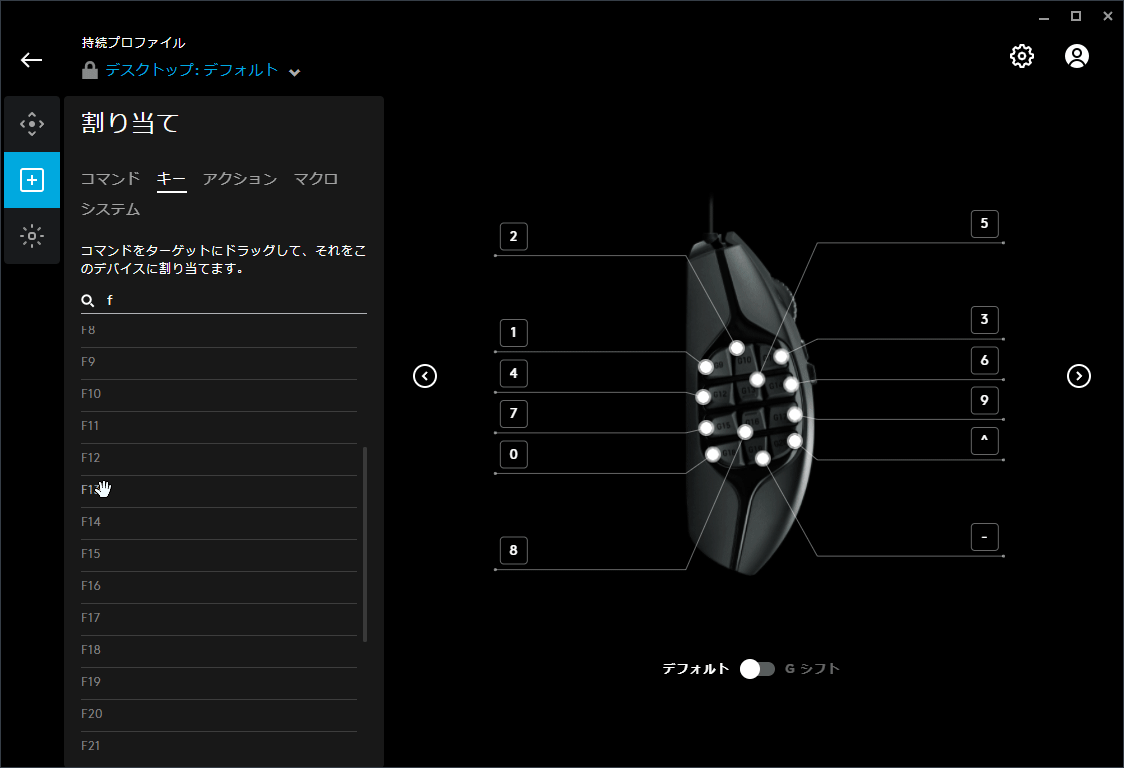
Task: Switch to the コマンド tab
Action: click(110, 179)
